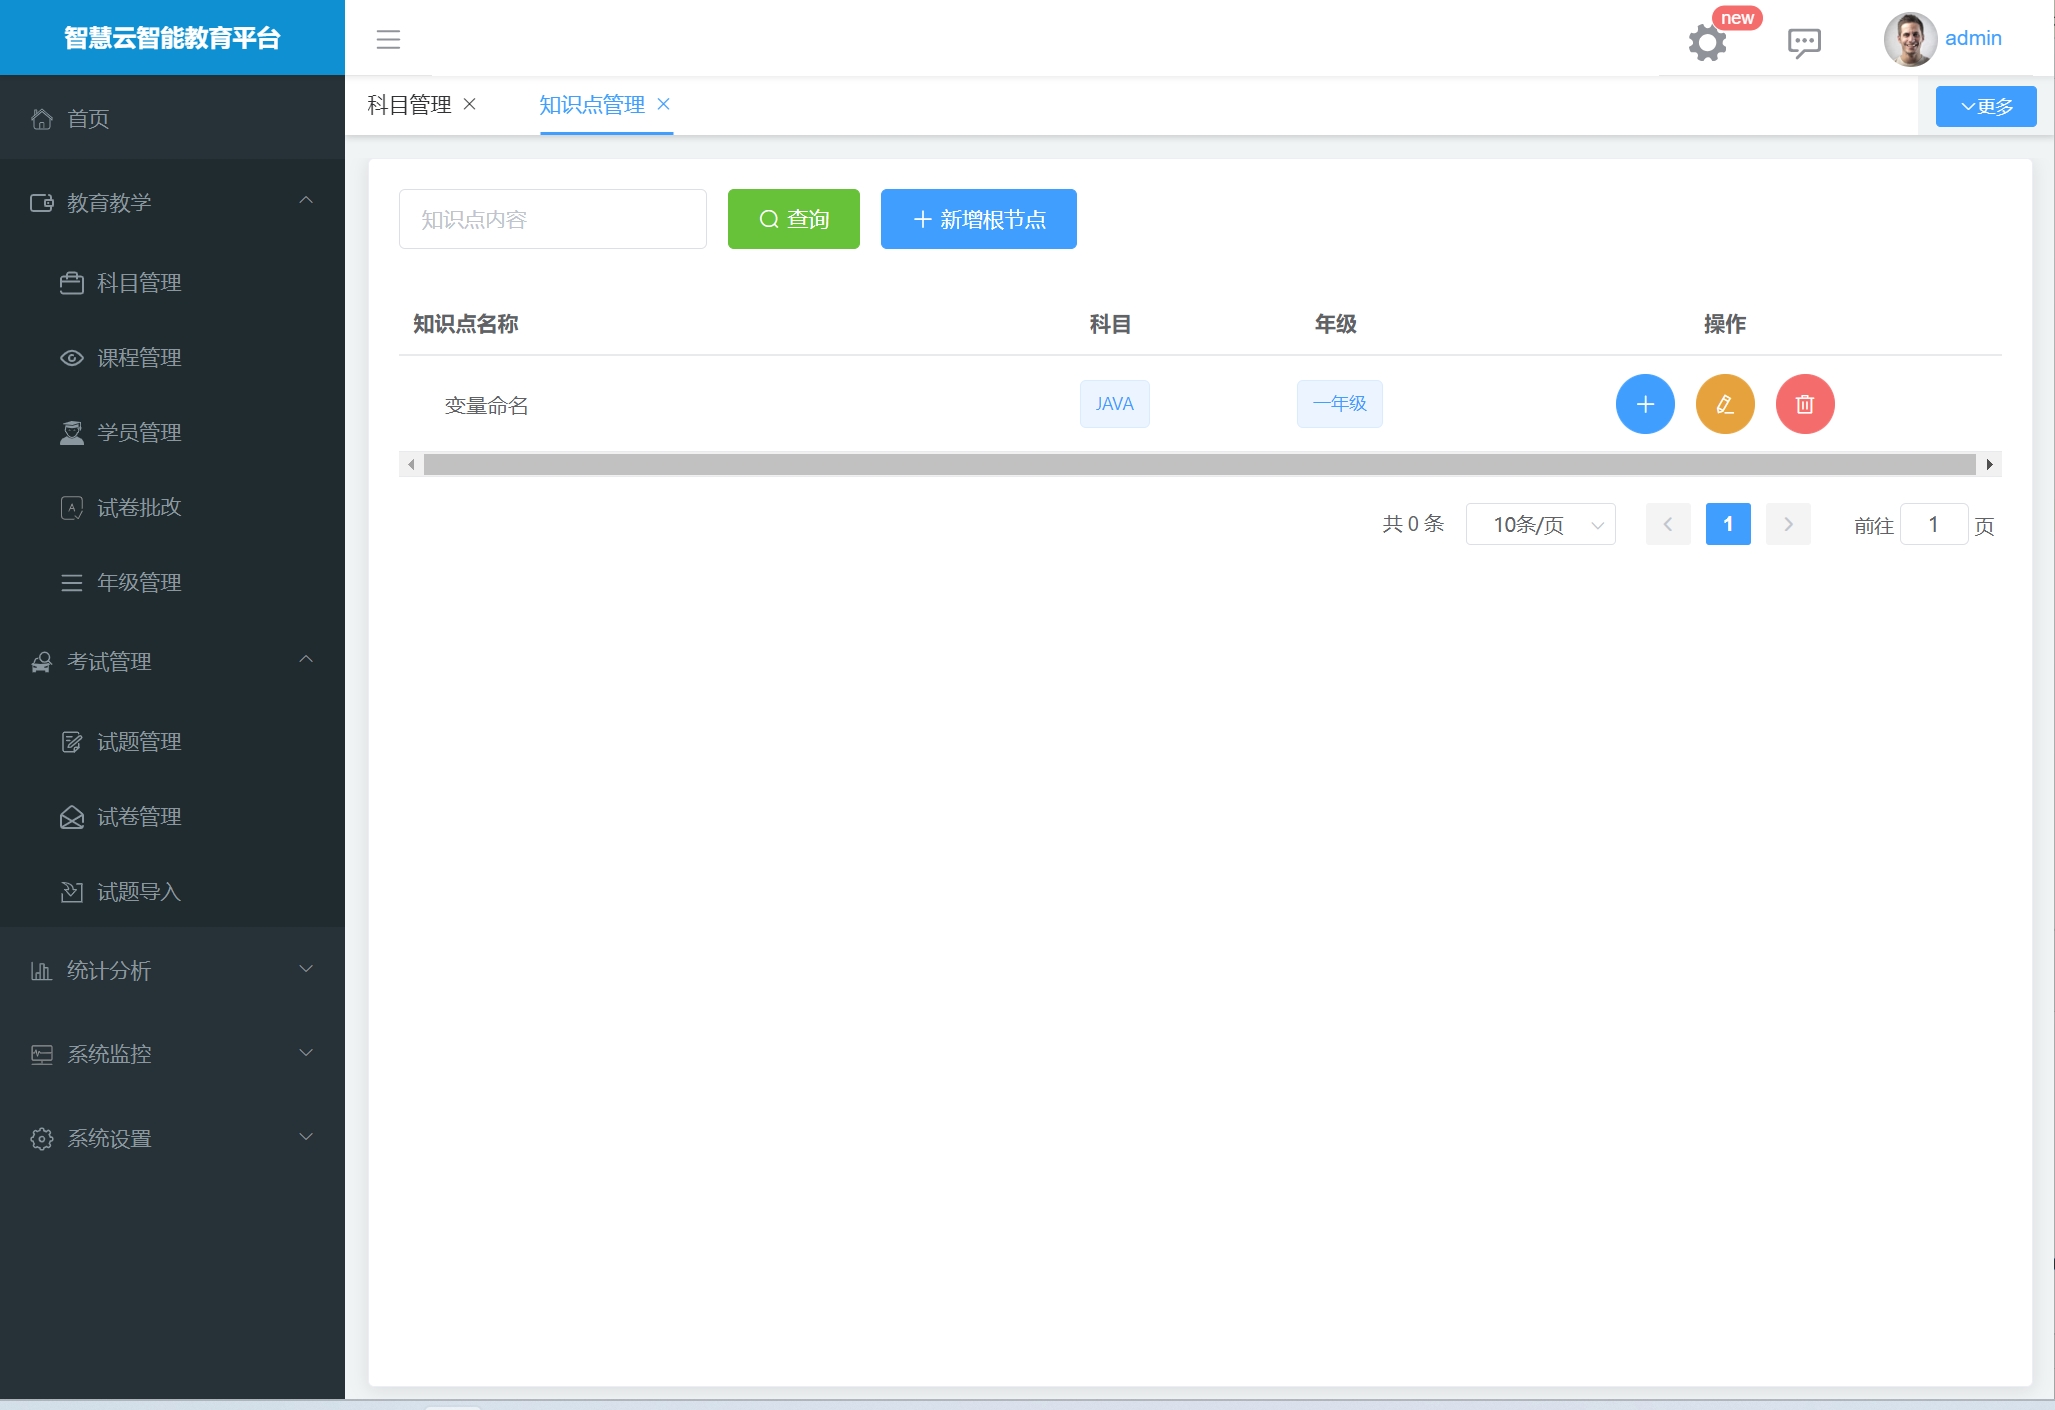The width and height of the screenshot is (2055, 1410).
Task: Click the horizontal table scrollbar
Action: click(1198, 464)
